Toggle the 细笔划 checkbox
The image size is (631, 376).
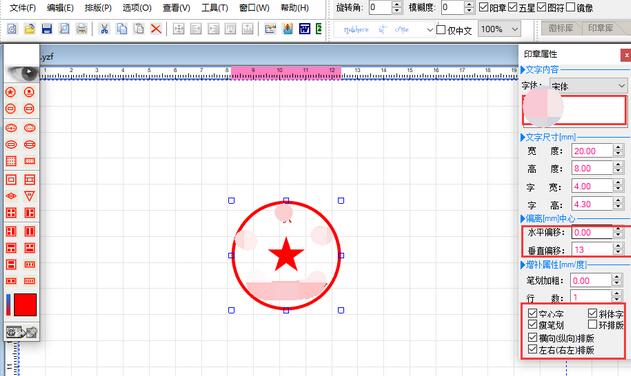click(x=532, y=324)
